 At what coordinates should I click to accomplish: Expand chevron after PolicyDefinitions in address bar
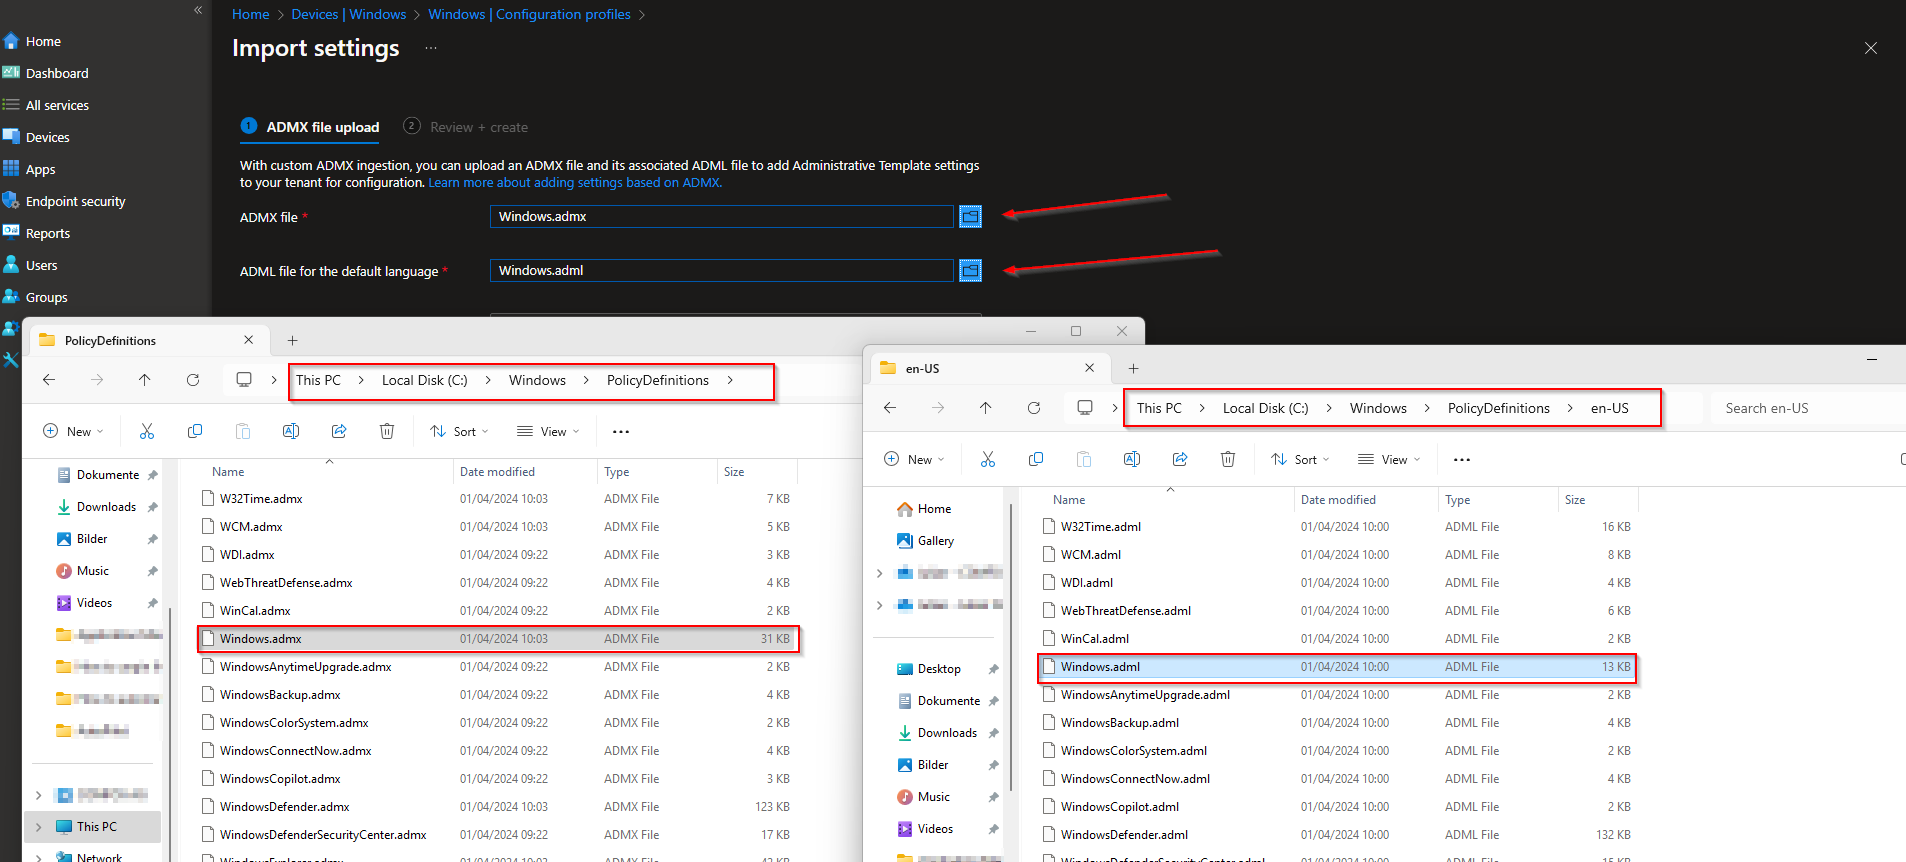(x=730, y=380)
